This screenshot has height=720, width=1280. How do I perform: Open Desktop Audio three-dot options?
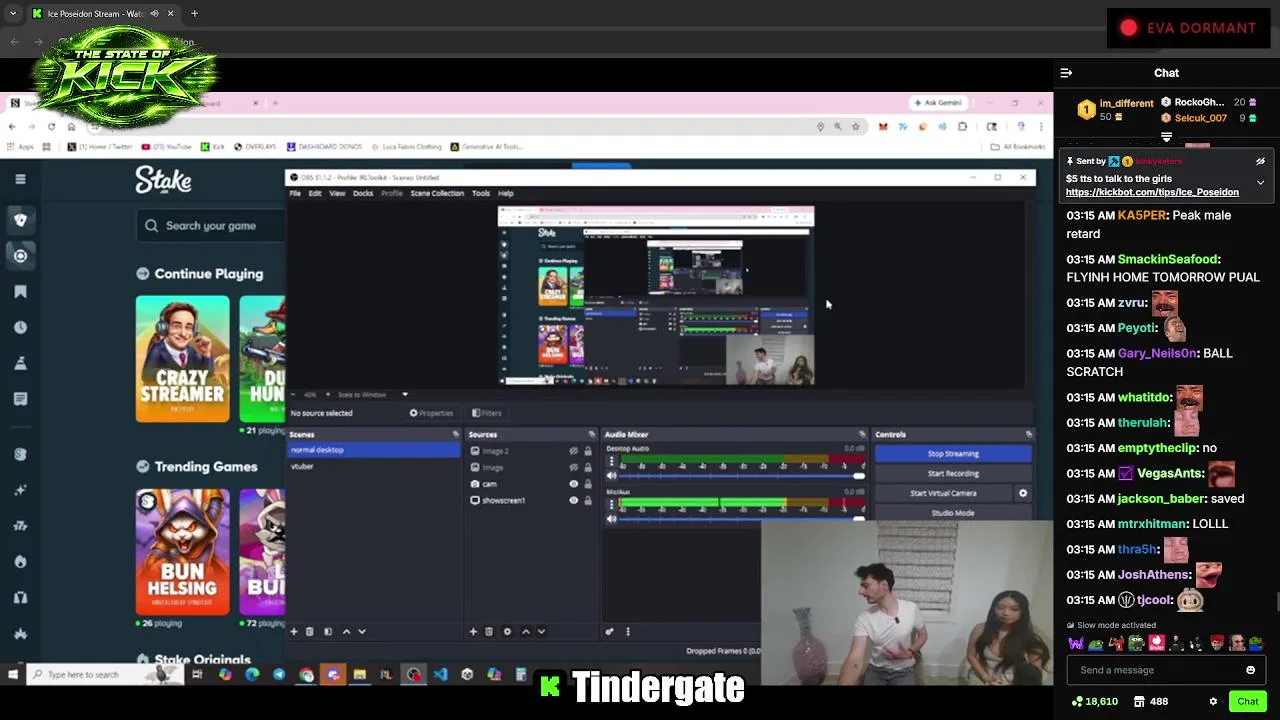click(611, 462)
